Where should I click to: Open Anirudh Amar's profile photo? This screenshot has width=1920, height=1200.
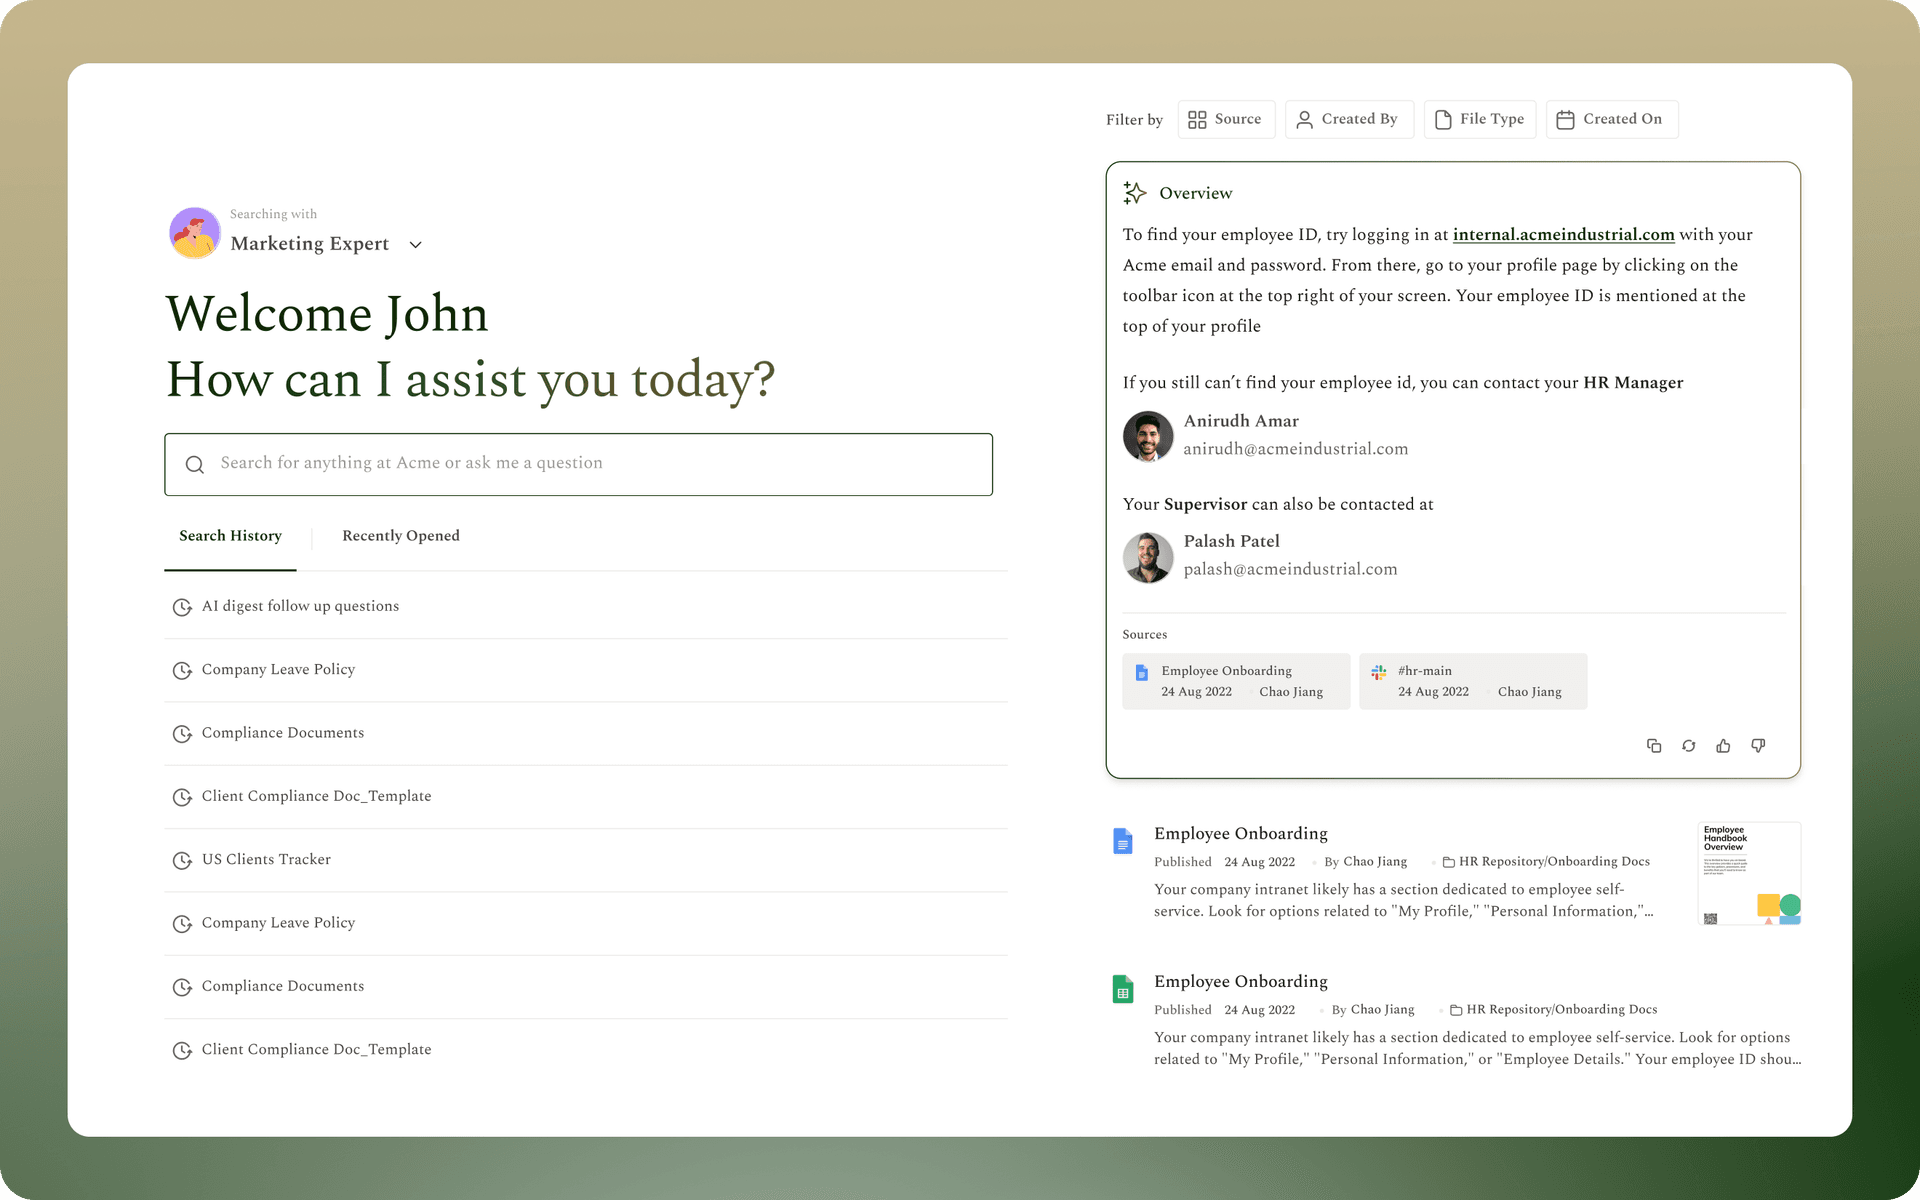coord(1148,436)
